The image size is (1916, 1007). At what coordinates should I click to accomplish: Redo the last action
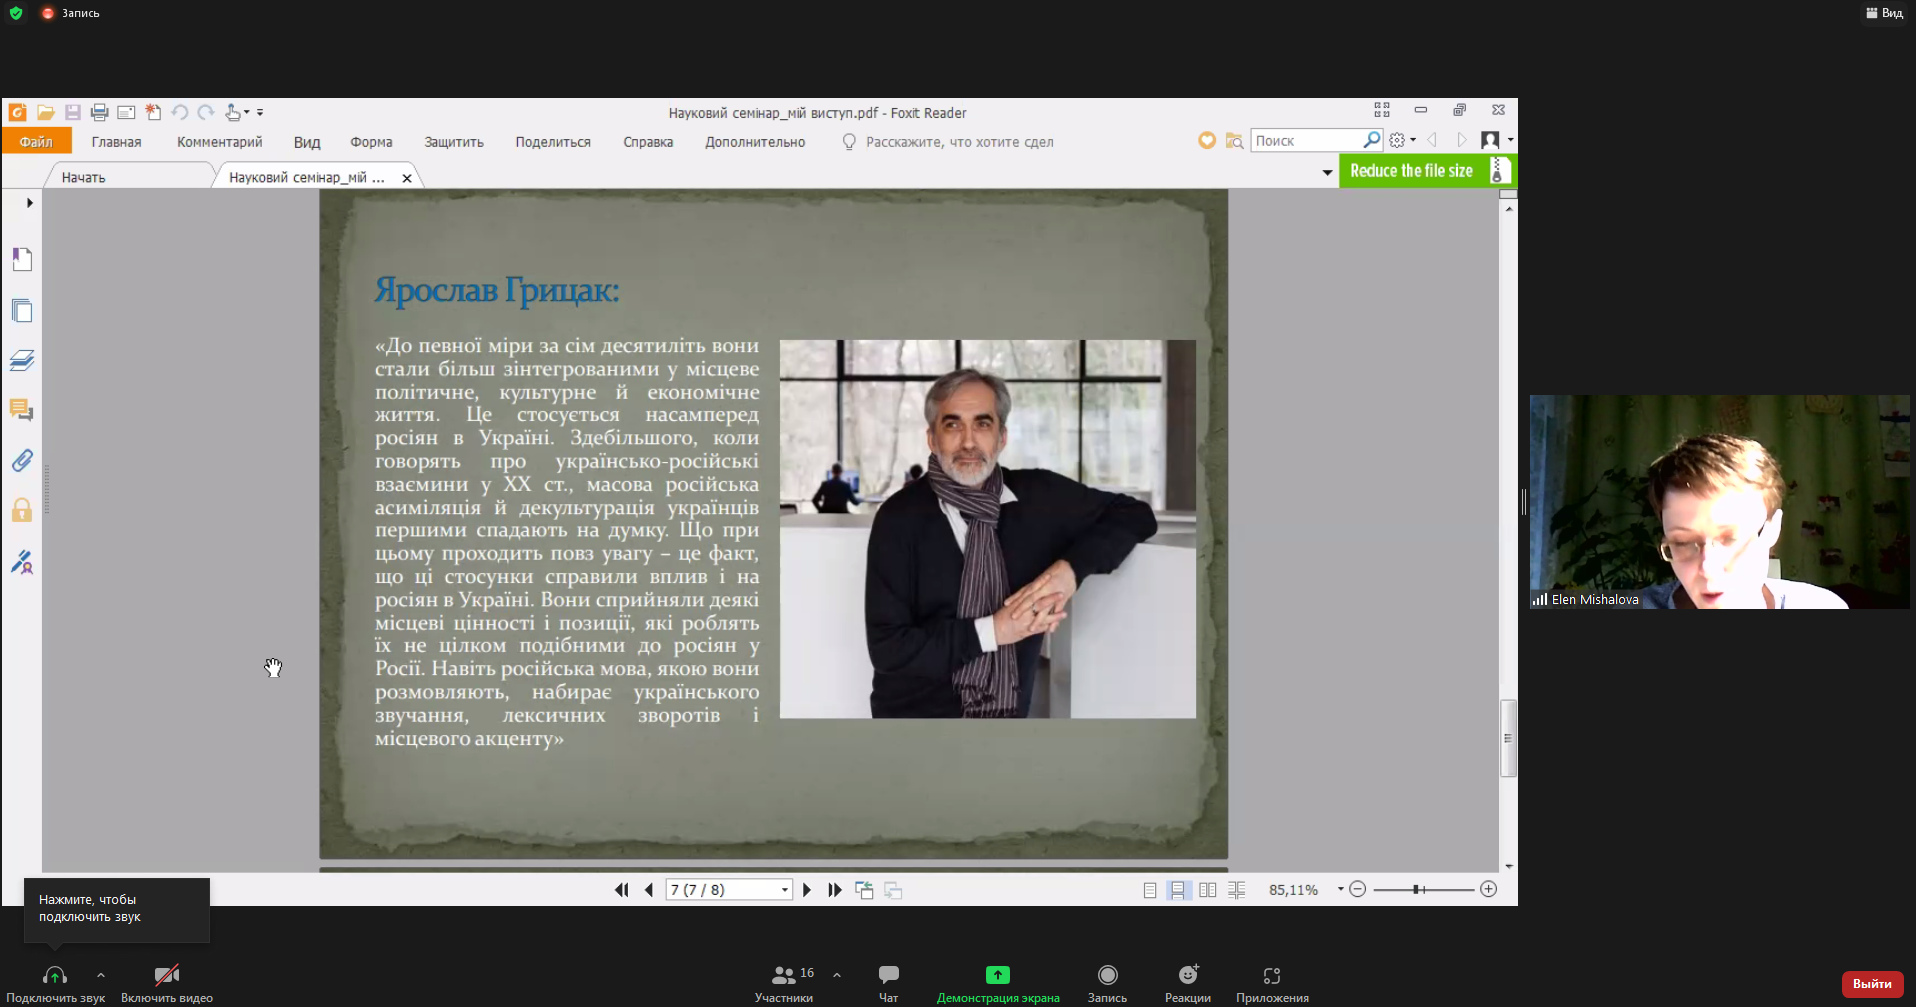(206, 113)
